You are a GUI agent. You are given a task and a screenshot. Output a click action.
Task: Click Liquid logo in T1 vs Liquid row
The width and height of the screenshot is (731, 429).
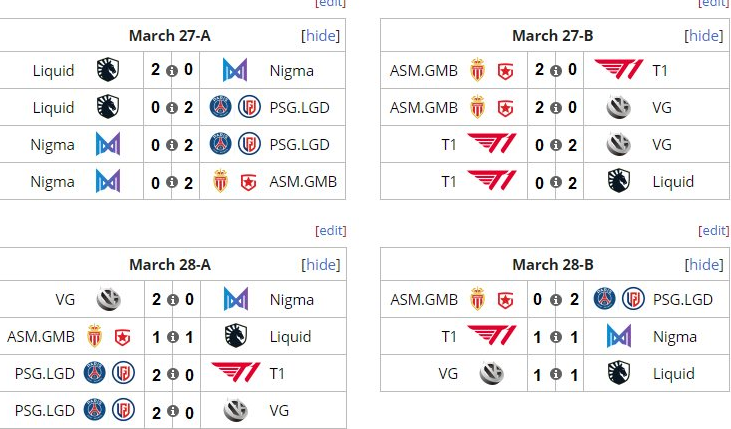619,181
